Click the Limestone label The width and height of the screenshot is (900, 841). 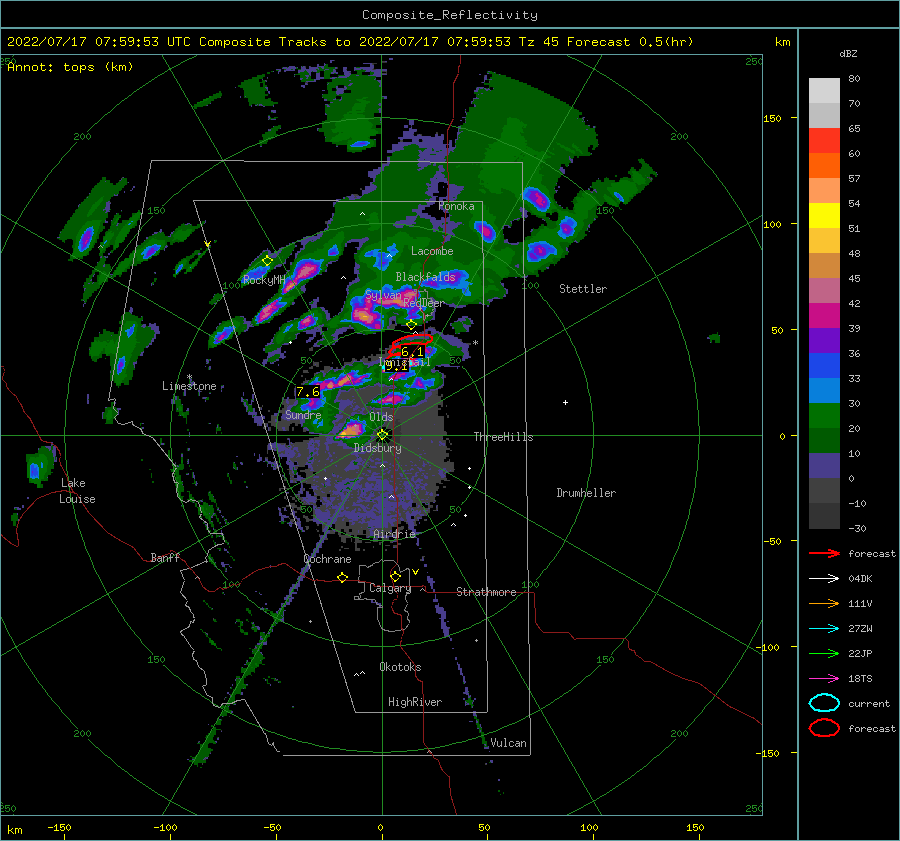[189, 386]
